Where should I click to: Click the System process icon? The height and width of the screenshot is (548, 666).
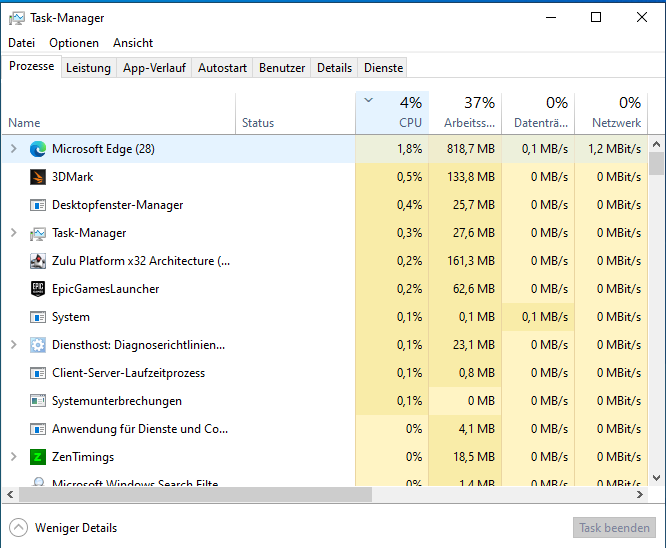(38, 317)
